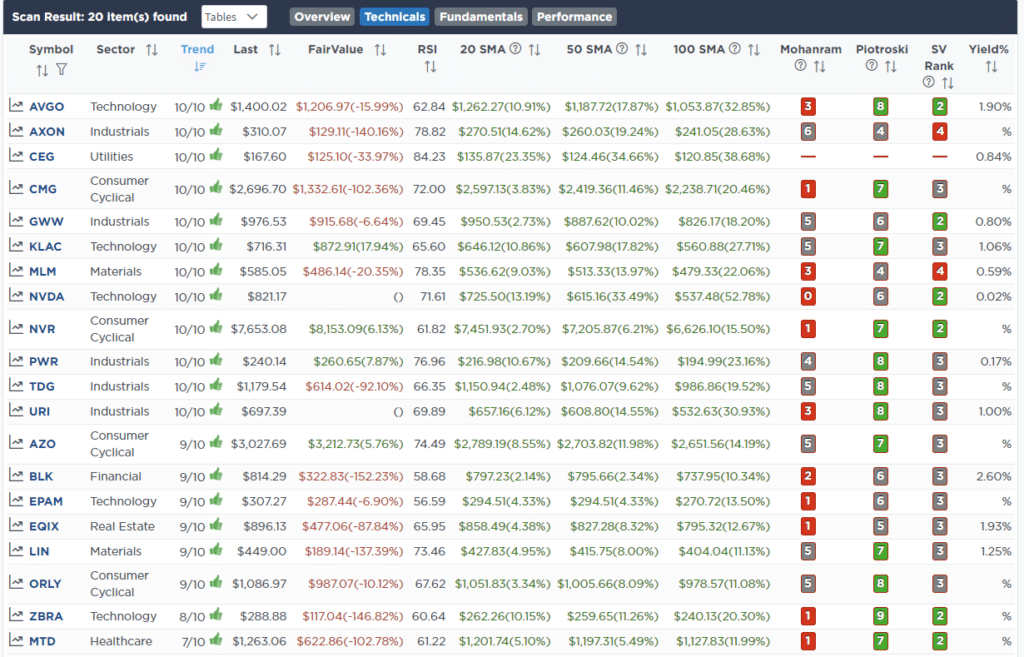Open the chart icon for KLAC
The image size is (1024, 657).
[16, 246]
